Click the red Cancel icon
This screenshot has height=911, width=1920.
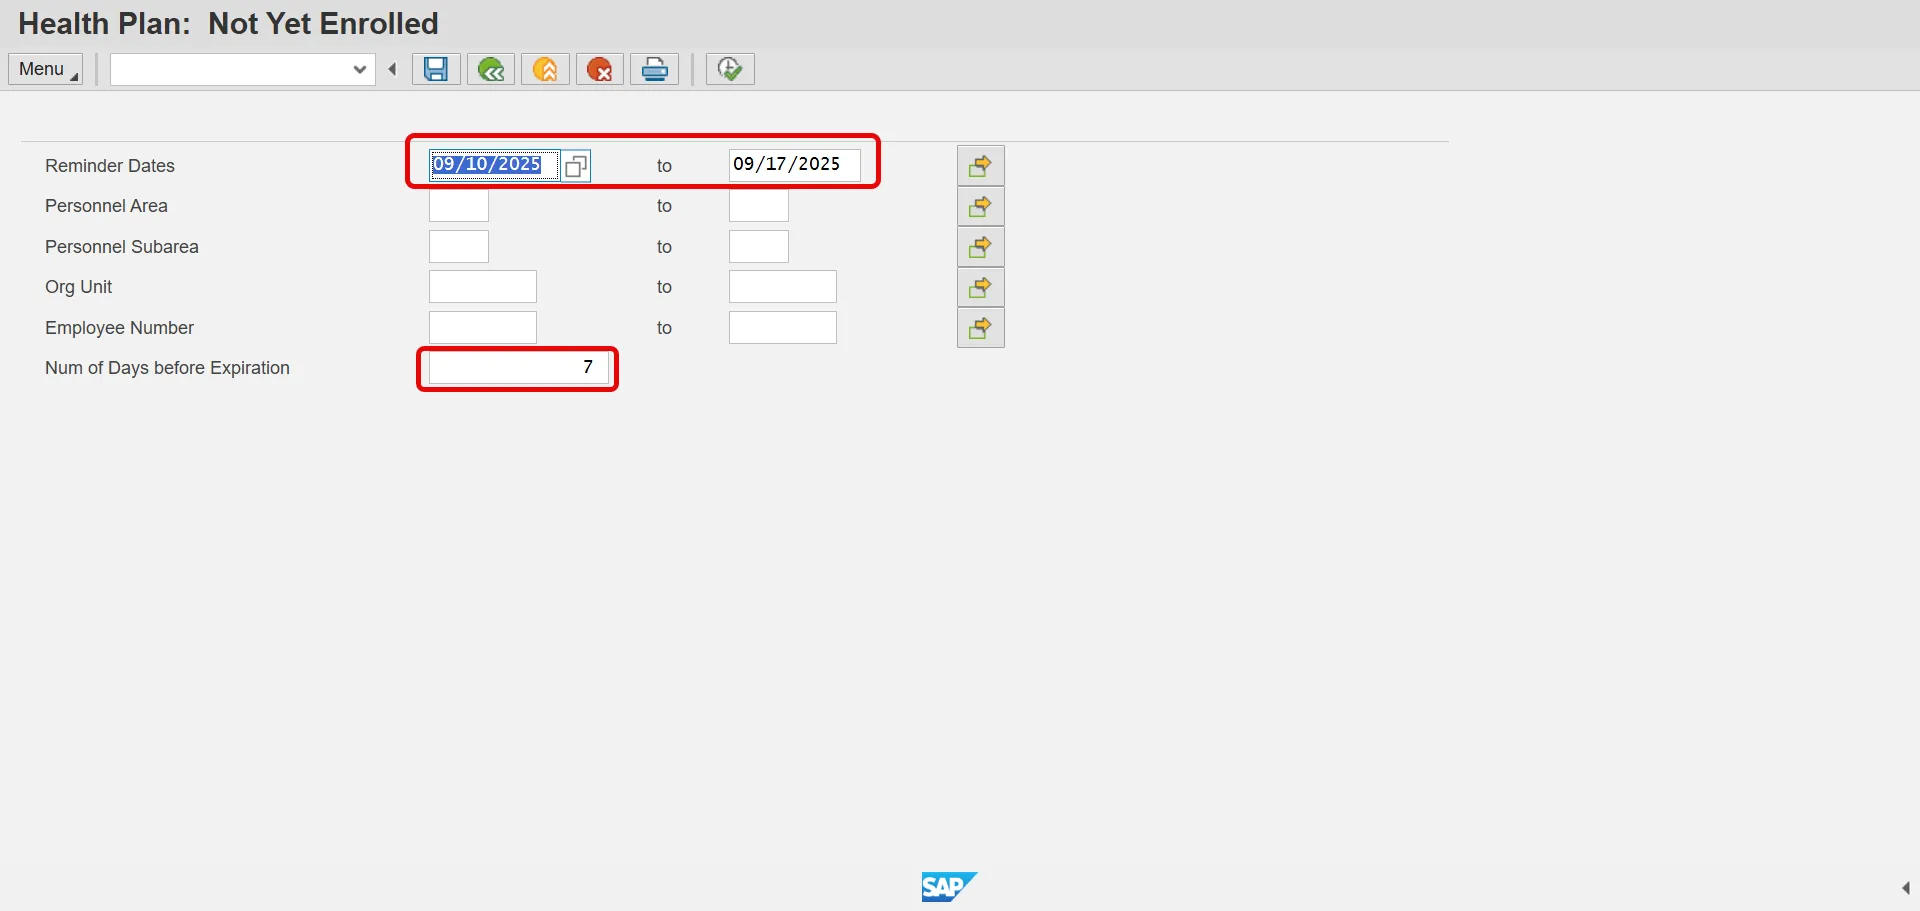(x=600, y=69)
